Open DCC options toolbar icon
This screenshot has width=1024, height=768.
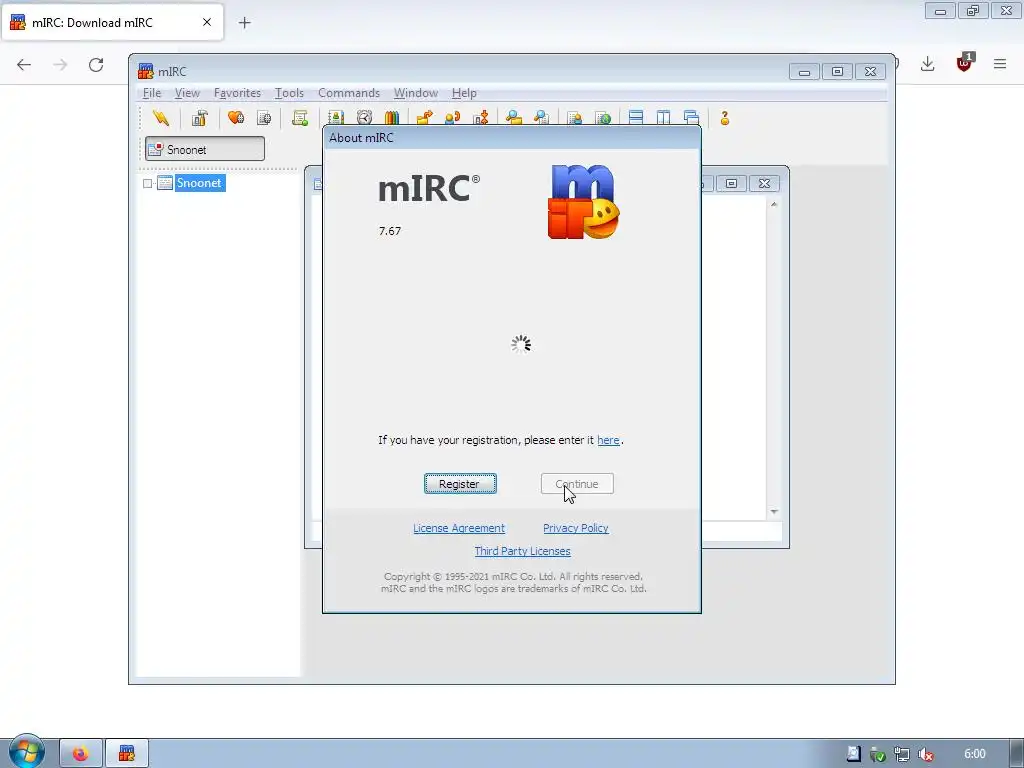481,118
